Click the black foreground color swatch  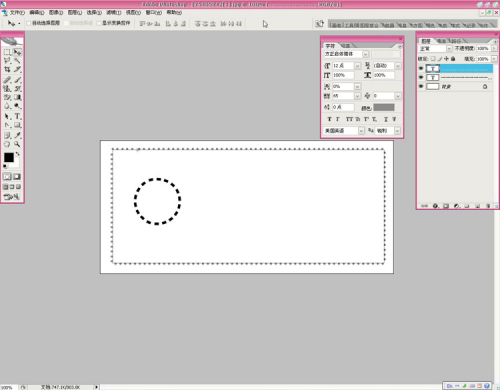pyautogui.click(x=9, y=157)
